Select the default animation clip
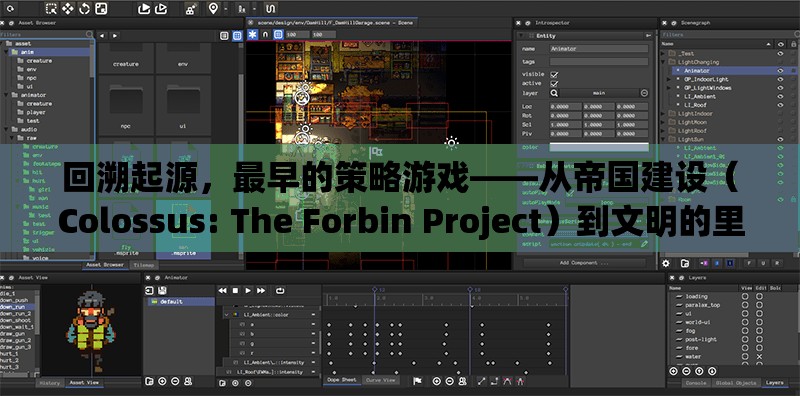The height and width of the screenshot is (396, 800). [182, 302]
